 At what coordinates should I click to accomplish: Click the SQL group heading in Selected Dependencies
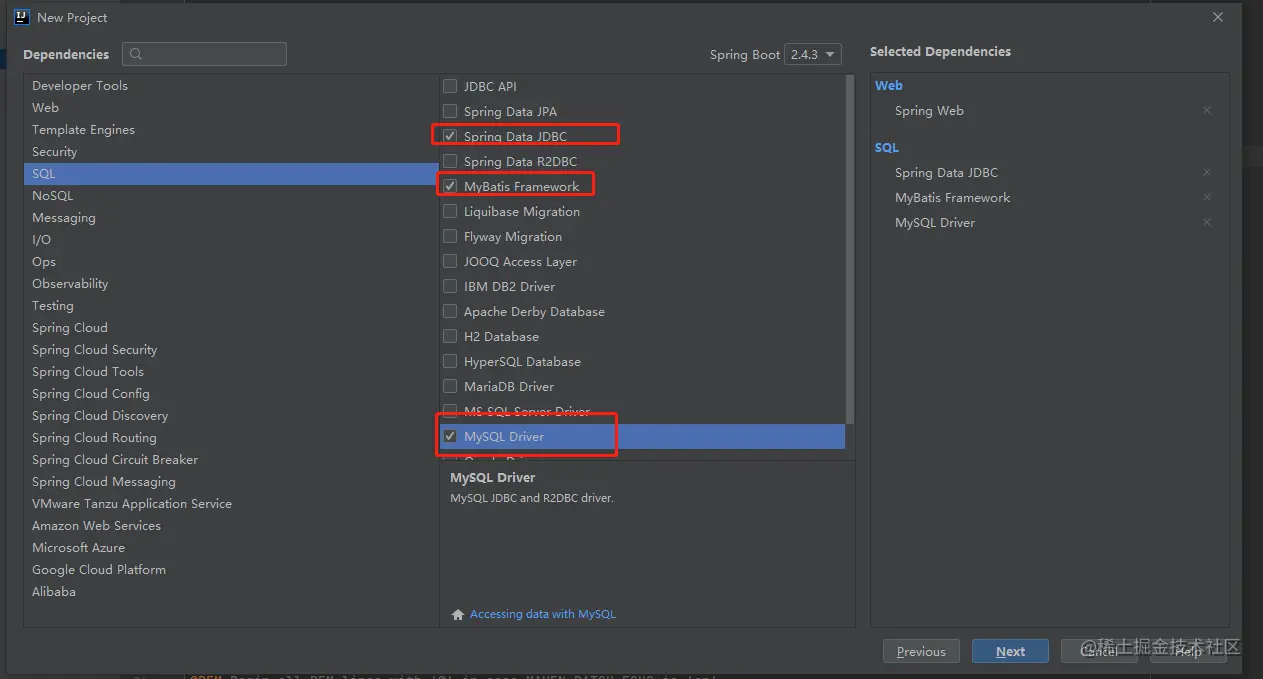[887, 148]
